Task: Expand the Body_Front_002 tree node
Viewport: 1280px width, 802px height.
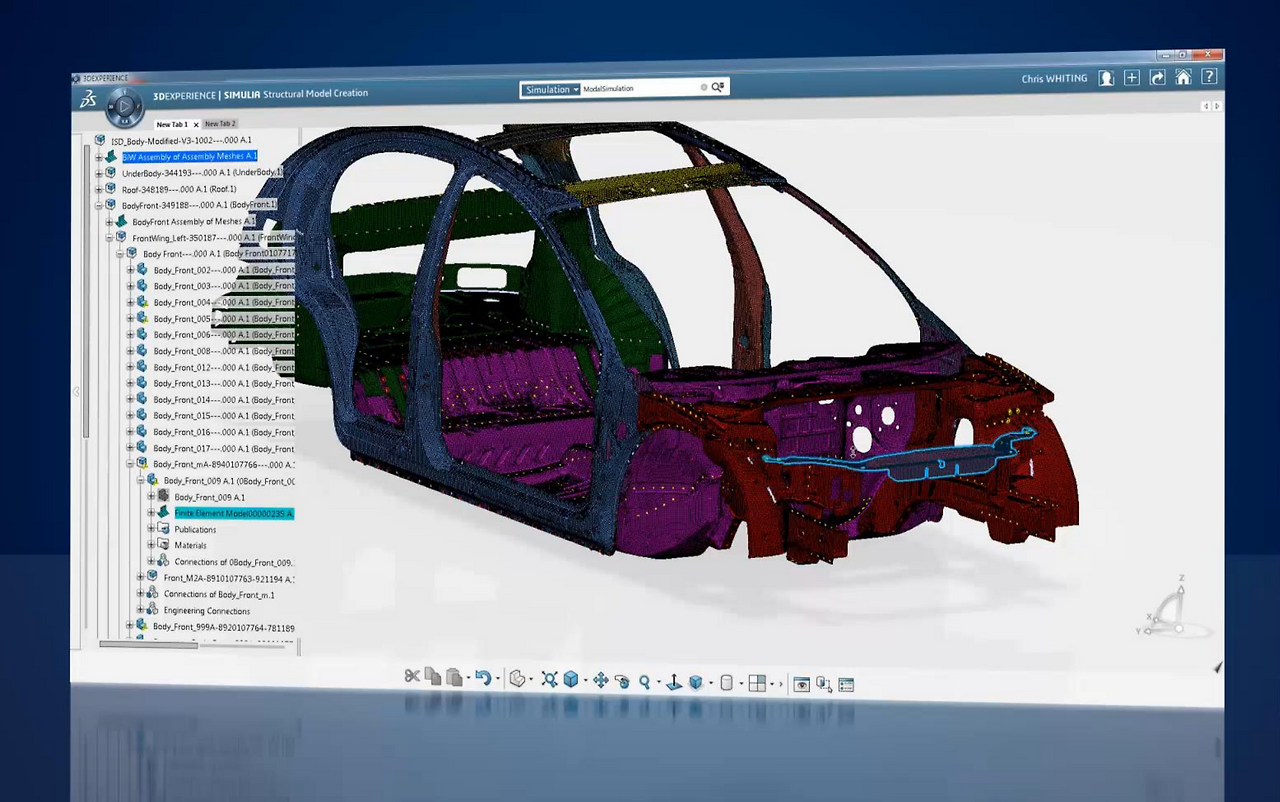Action: click(x=130, y=270)
